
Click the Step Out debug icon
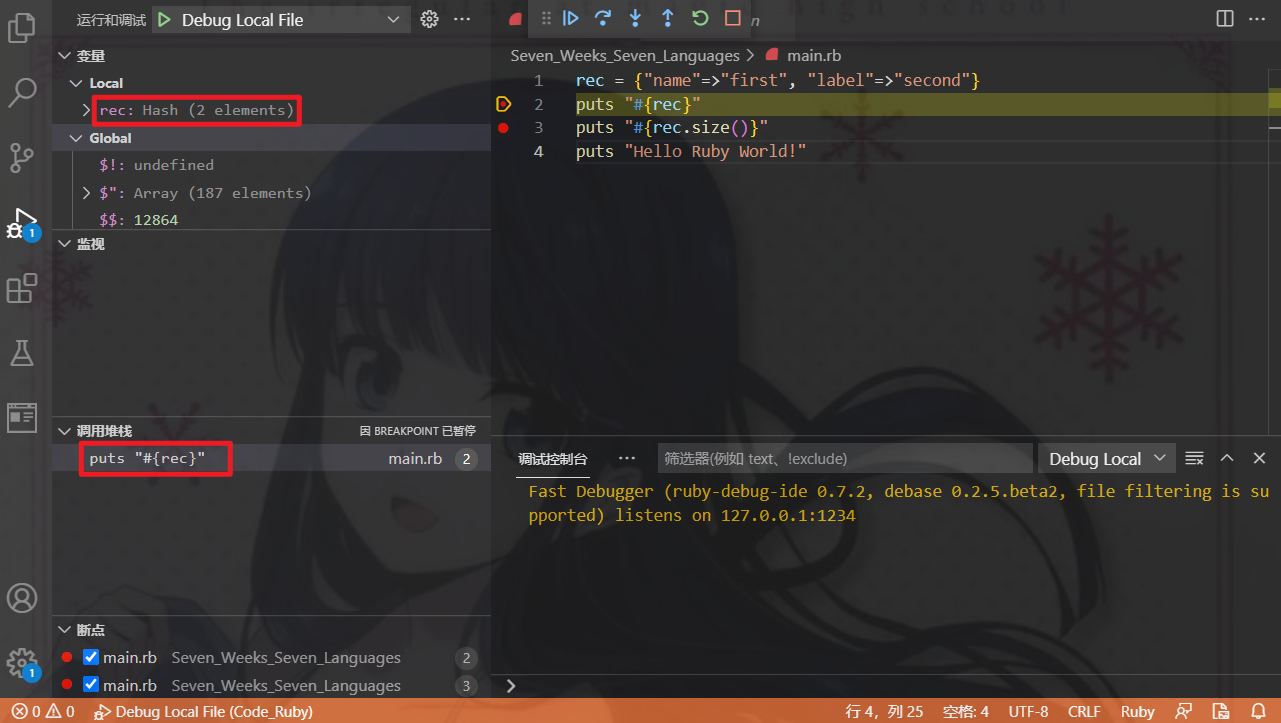tap(666, 18)
